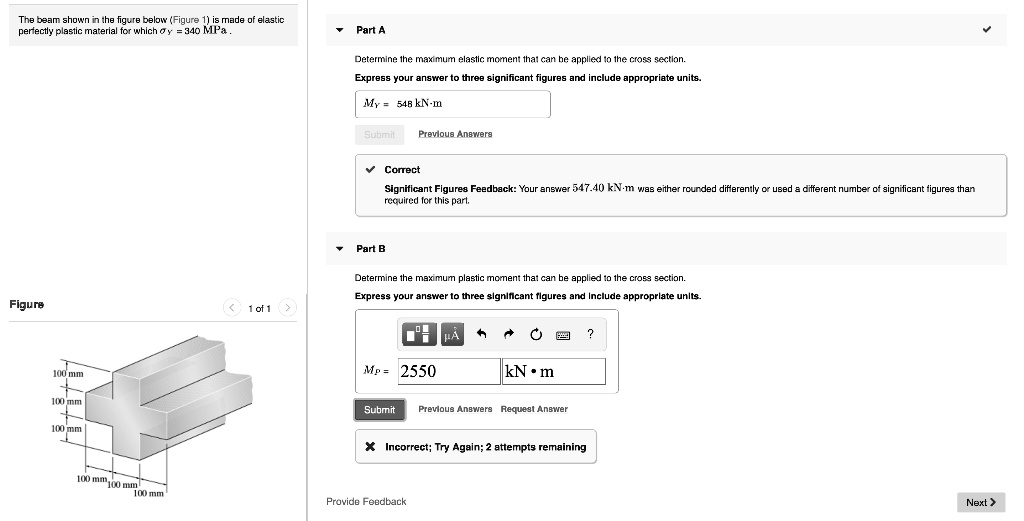Viewport: 1024px width, 521px height.
Task: Collapse the Part A section
Action: click(x=339, y=30)
